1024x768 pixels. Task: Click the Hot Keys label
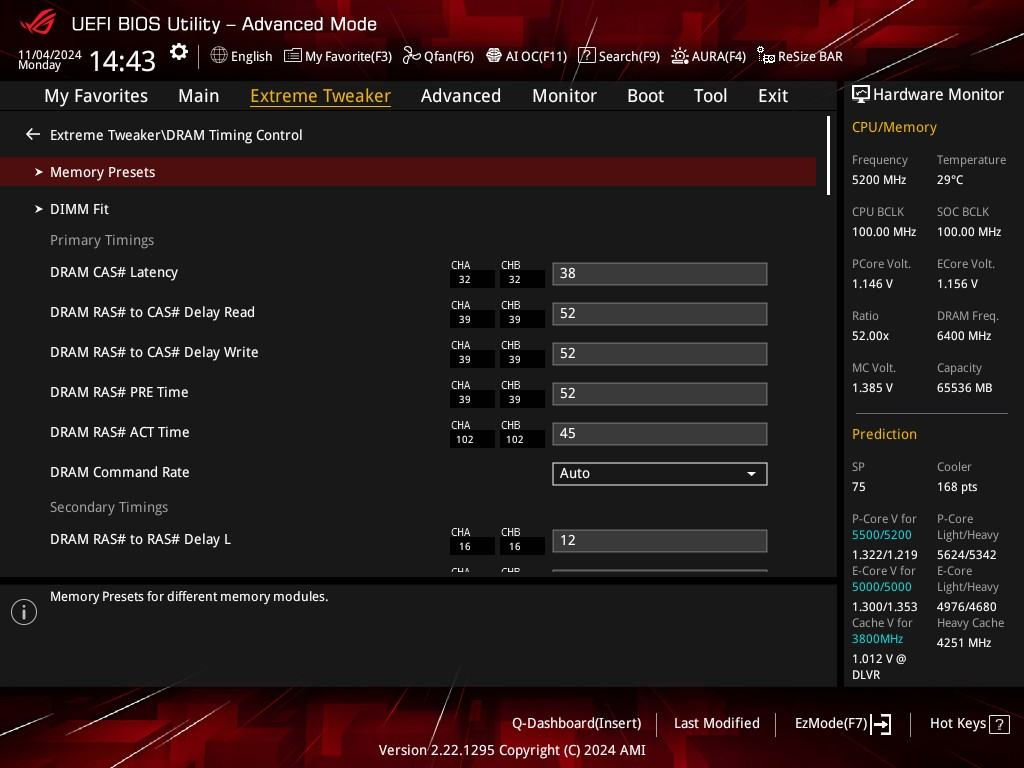[x=957, y=724]
